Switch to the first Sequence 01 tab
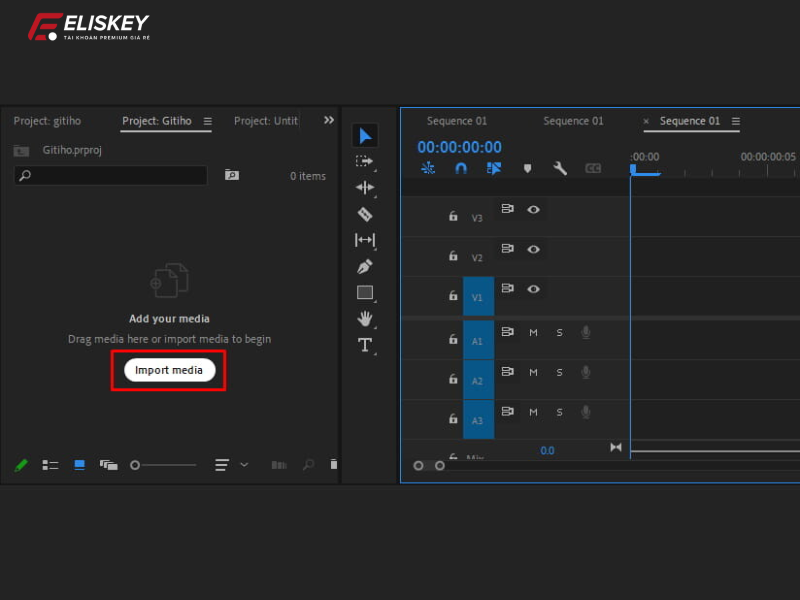 pyautogui.click(x=457, y=121)
